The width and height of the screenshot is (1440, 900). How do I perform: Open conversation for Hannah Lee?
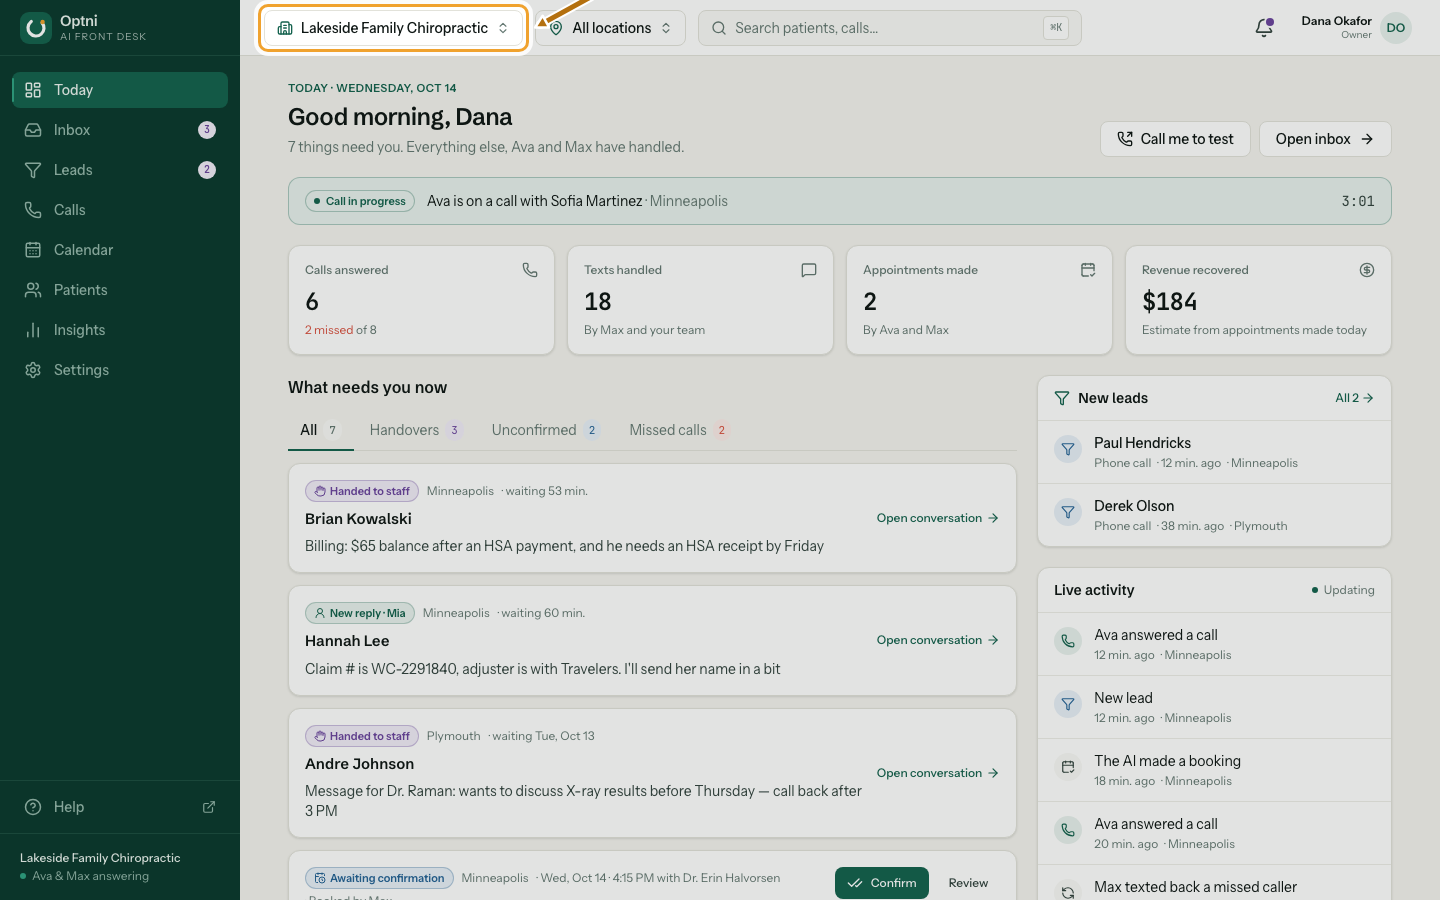tap(938, 640)
